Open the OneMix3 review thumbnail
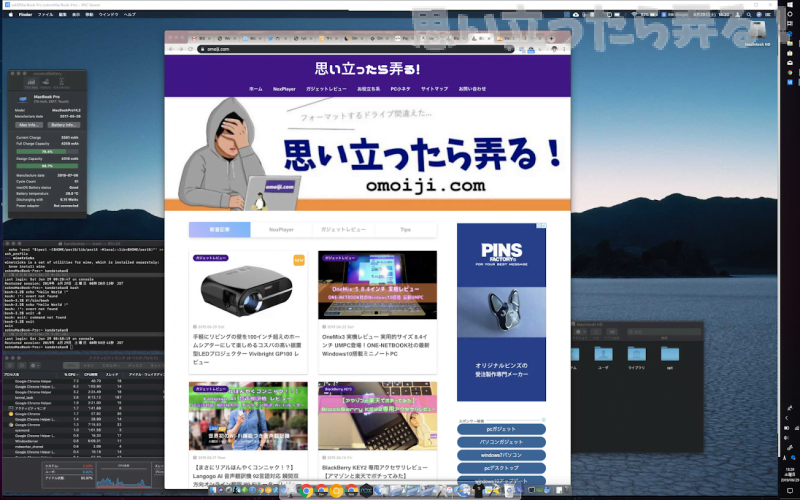Viewport: 800px width, 500px height. click(378, 285)
